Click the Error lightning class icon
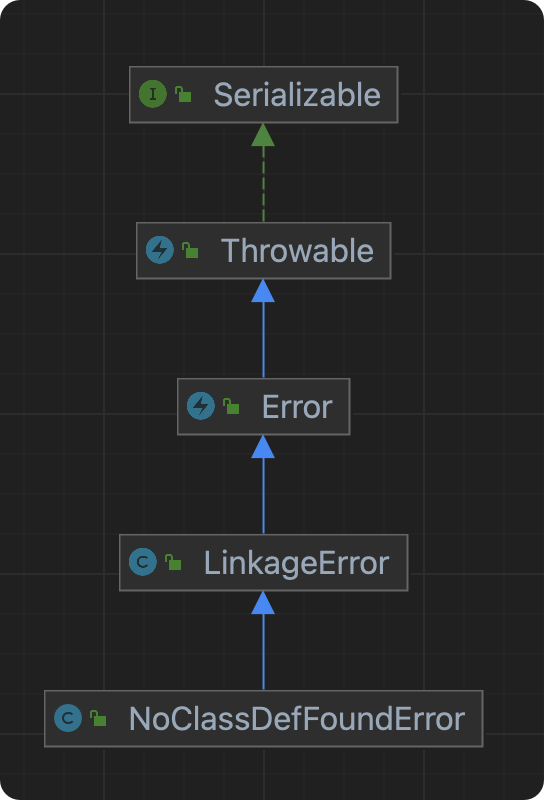The width and height of the screenshot is (544, 800). coord(201,406)
